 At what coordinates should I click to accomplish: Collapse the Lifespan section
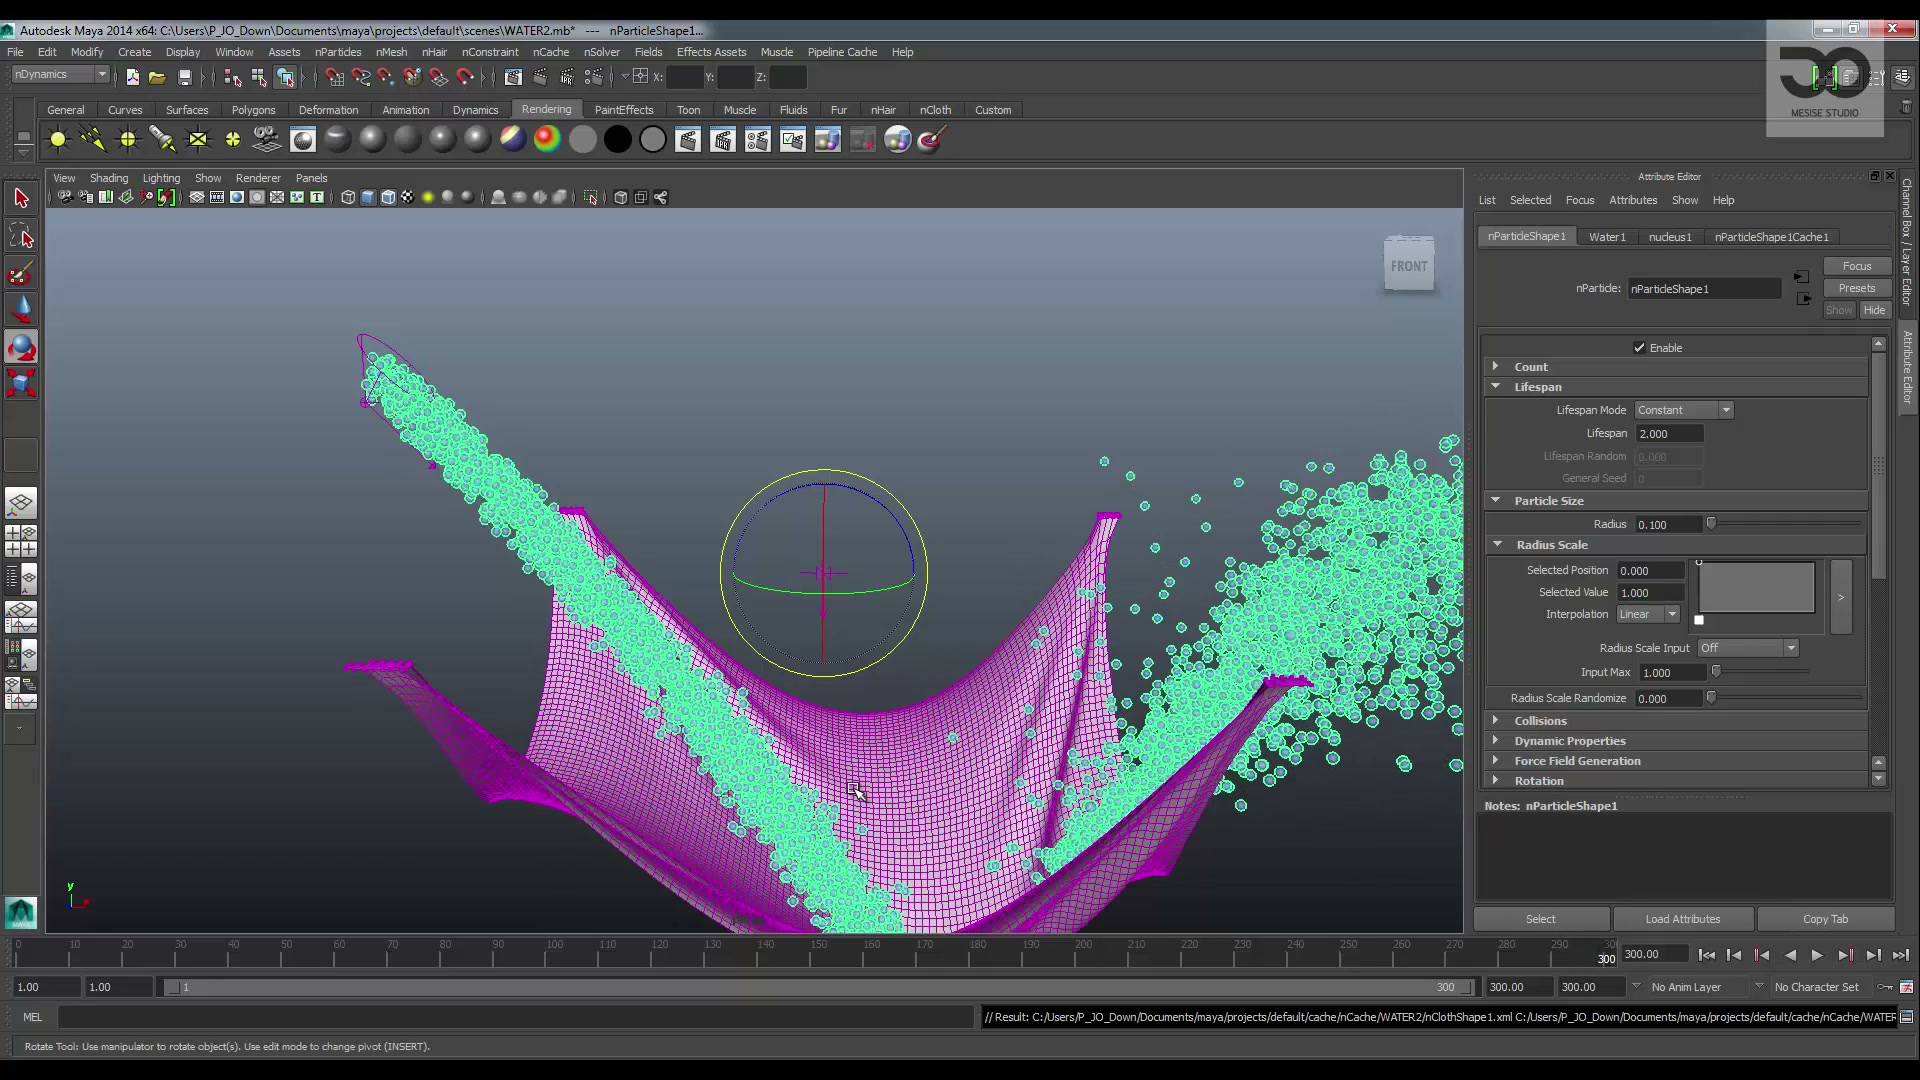1675,387
